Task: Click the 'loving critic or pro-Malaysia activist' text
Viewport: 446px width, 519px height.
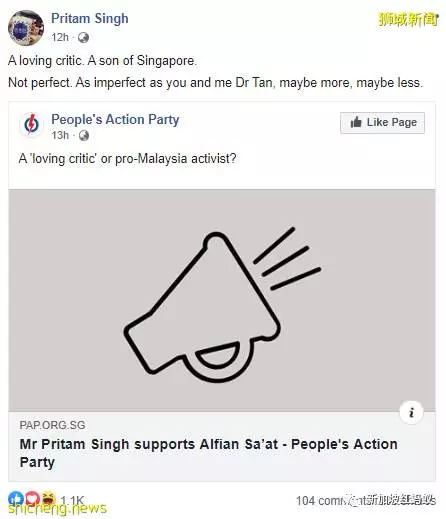Action: click(x=127, y=158)
